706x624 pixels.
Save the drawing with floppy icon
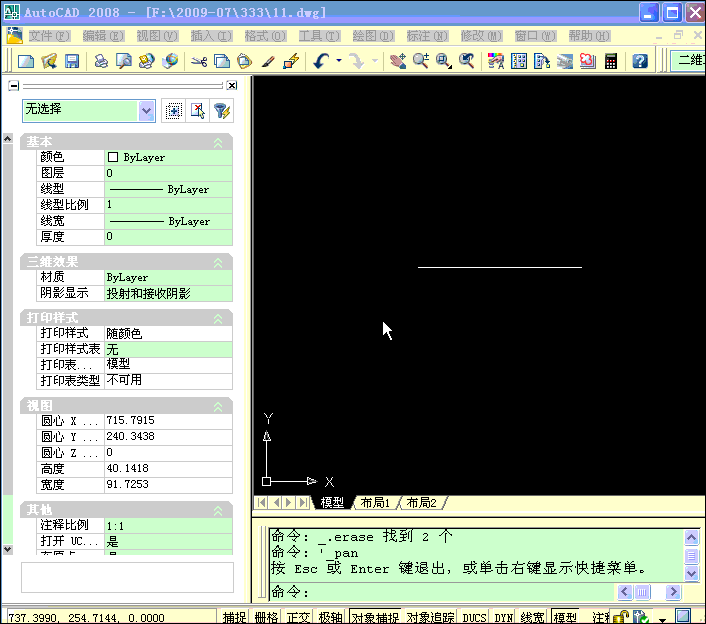tap(72, 61)
